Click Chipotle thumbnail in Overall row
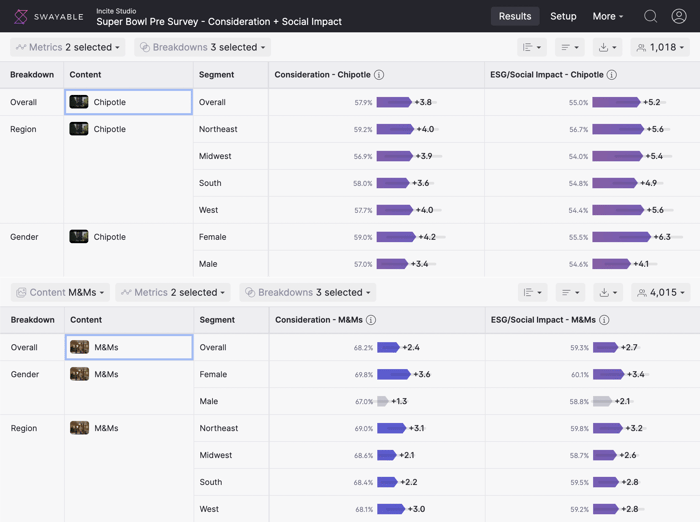This screenshot has height=522, width=700. pyautogui.click(x=79, y=102)
